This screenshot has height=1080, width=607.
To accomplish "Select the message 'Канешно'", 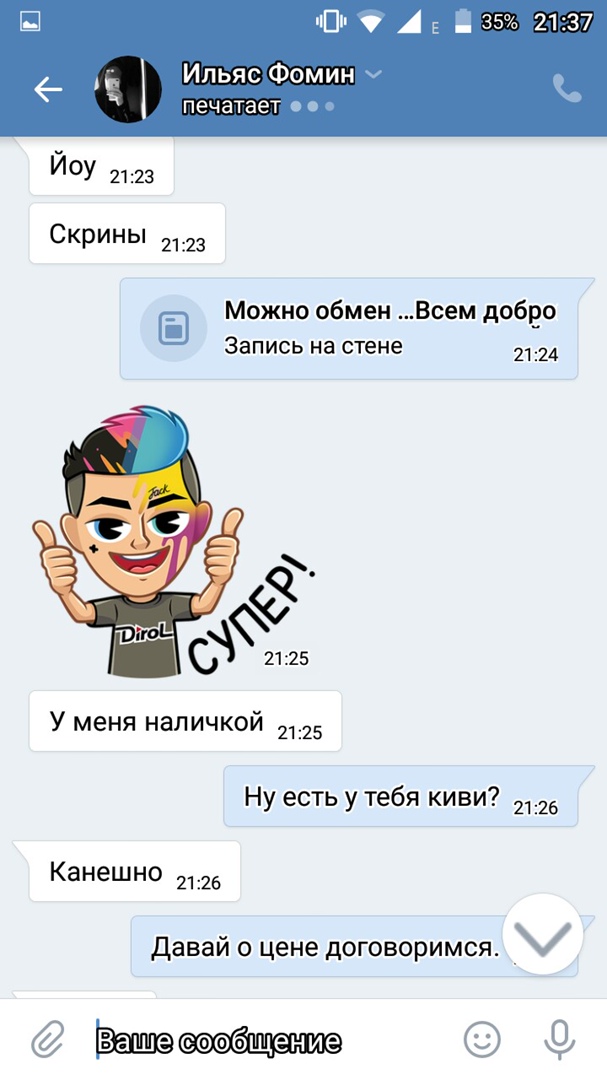I will pyautogui.click(x=134, y=871).
